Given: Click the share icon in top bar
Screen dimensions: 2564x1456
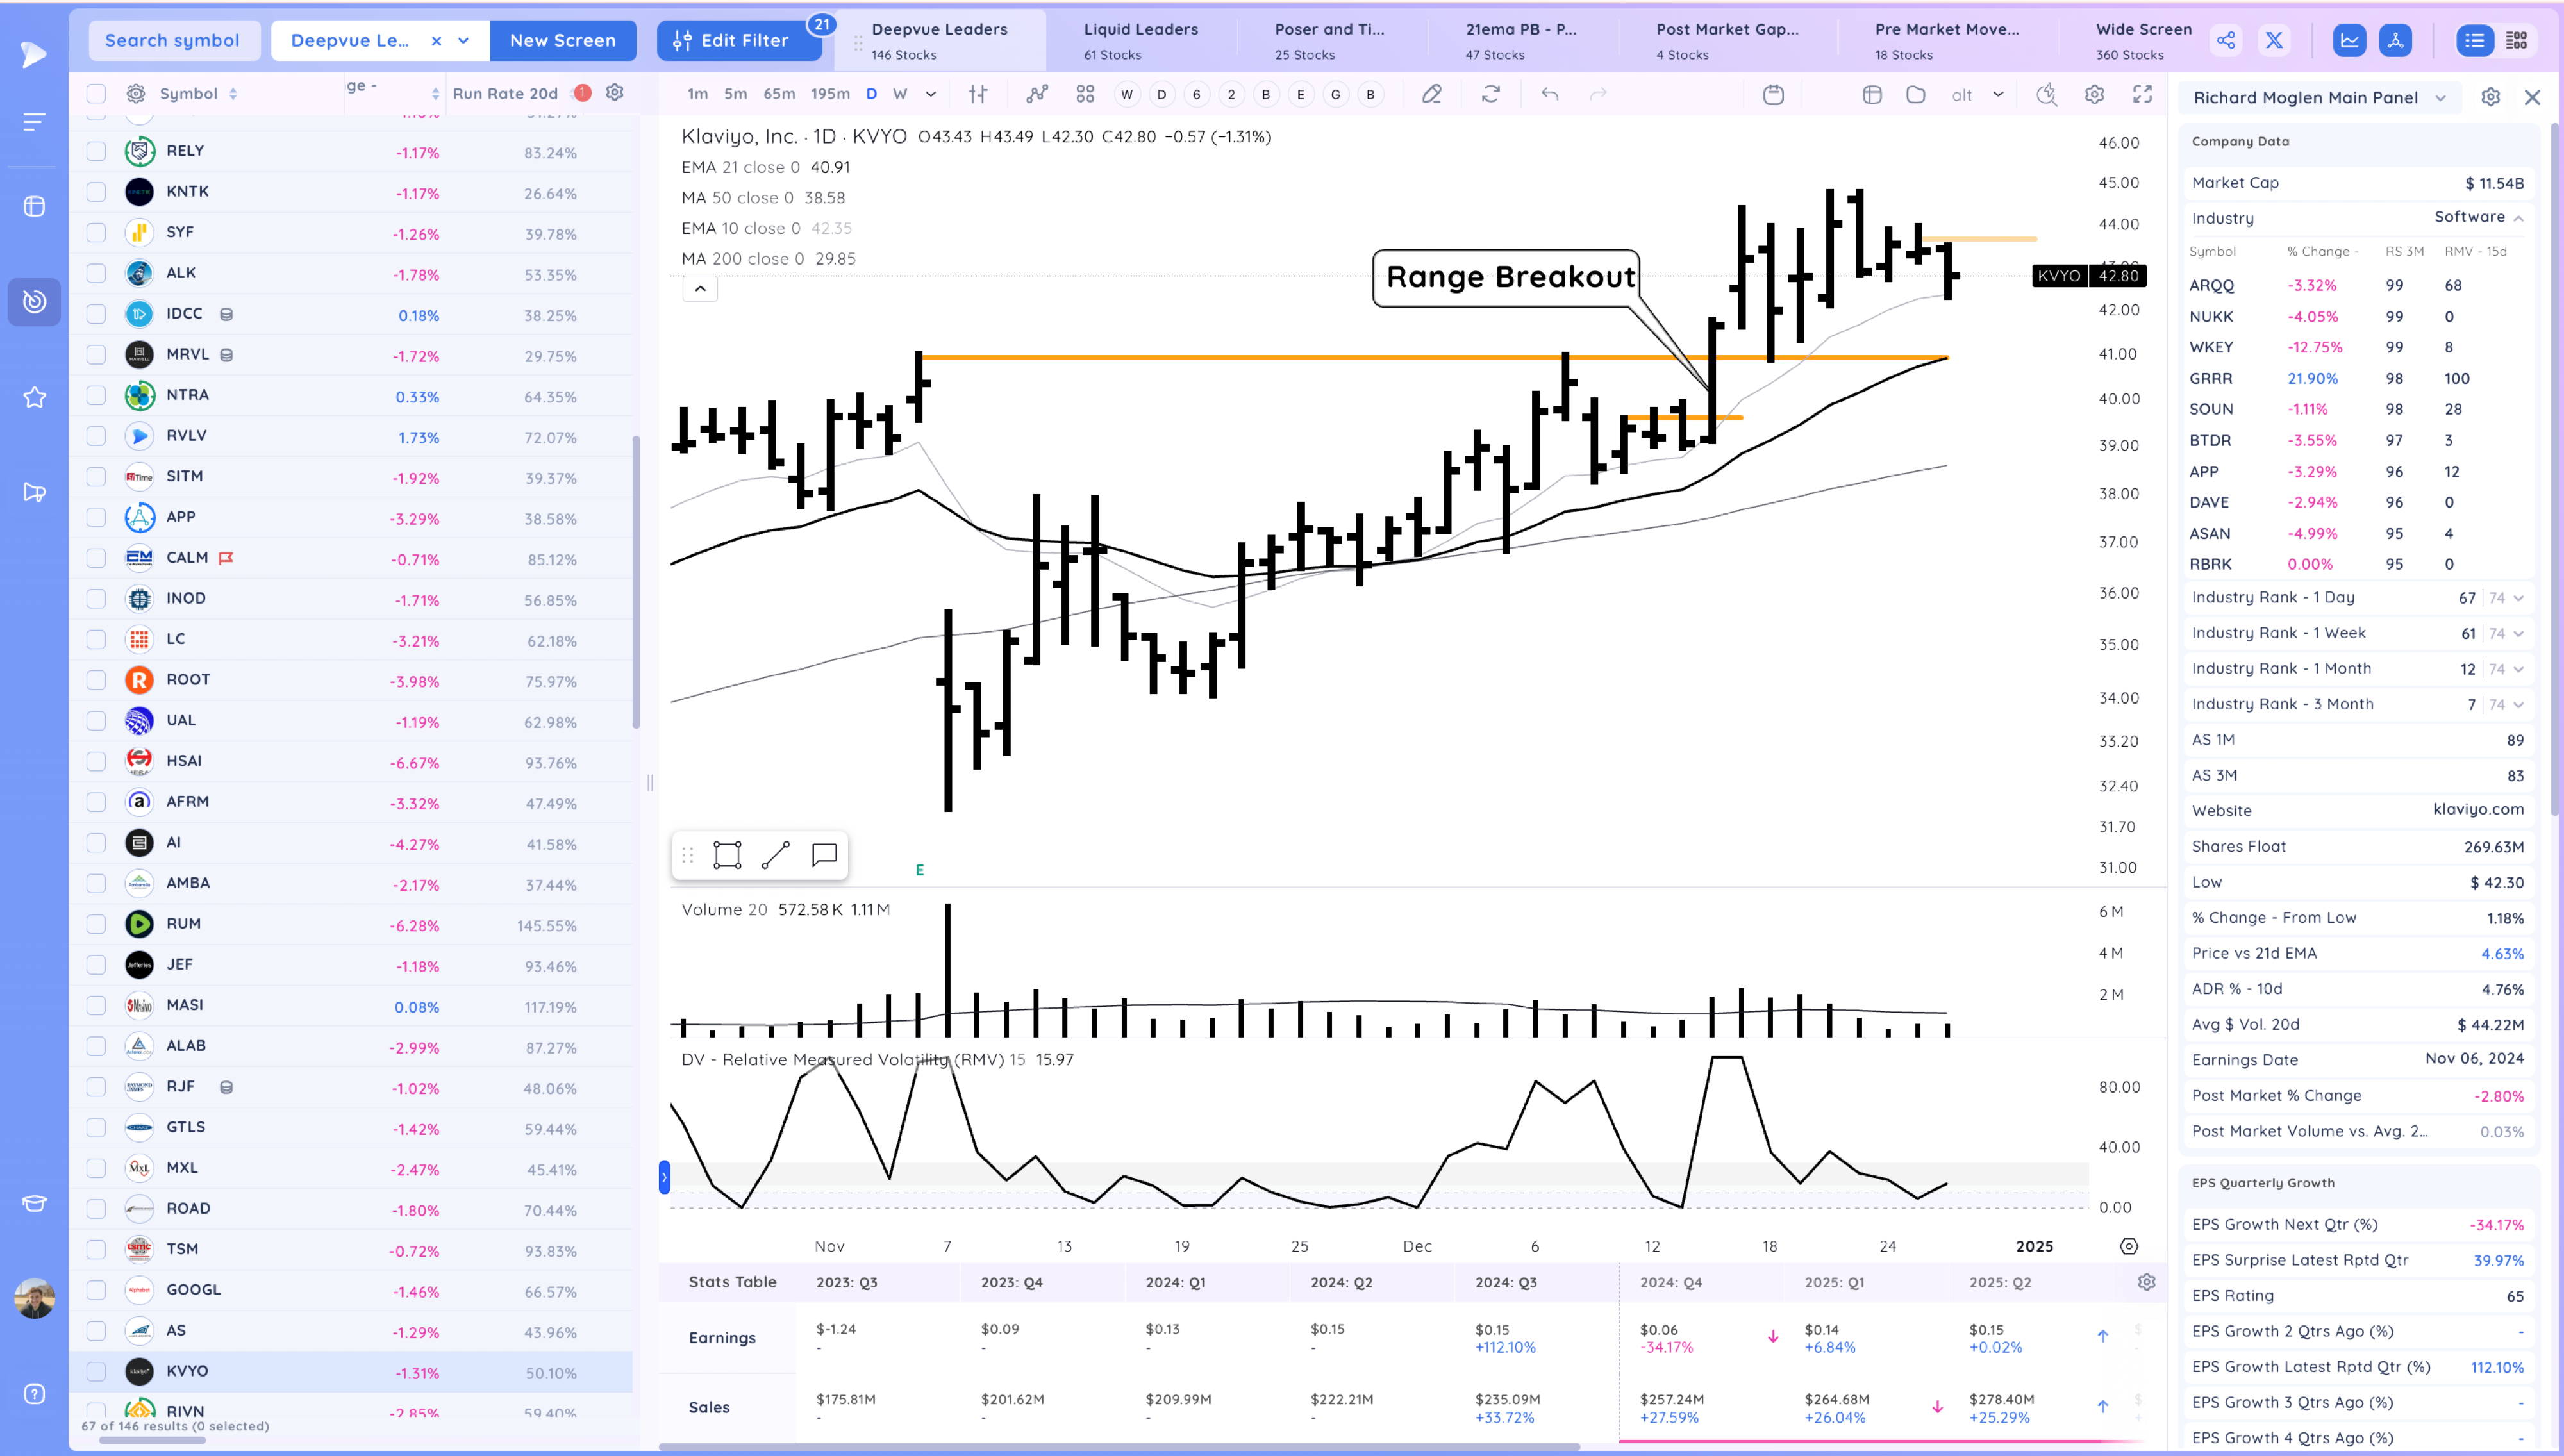Looking at the screenshot, I should 2226,41.
